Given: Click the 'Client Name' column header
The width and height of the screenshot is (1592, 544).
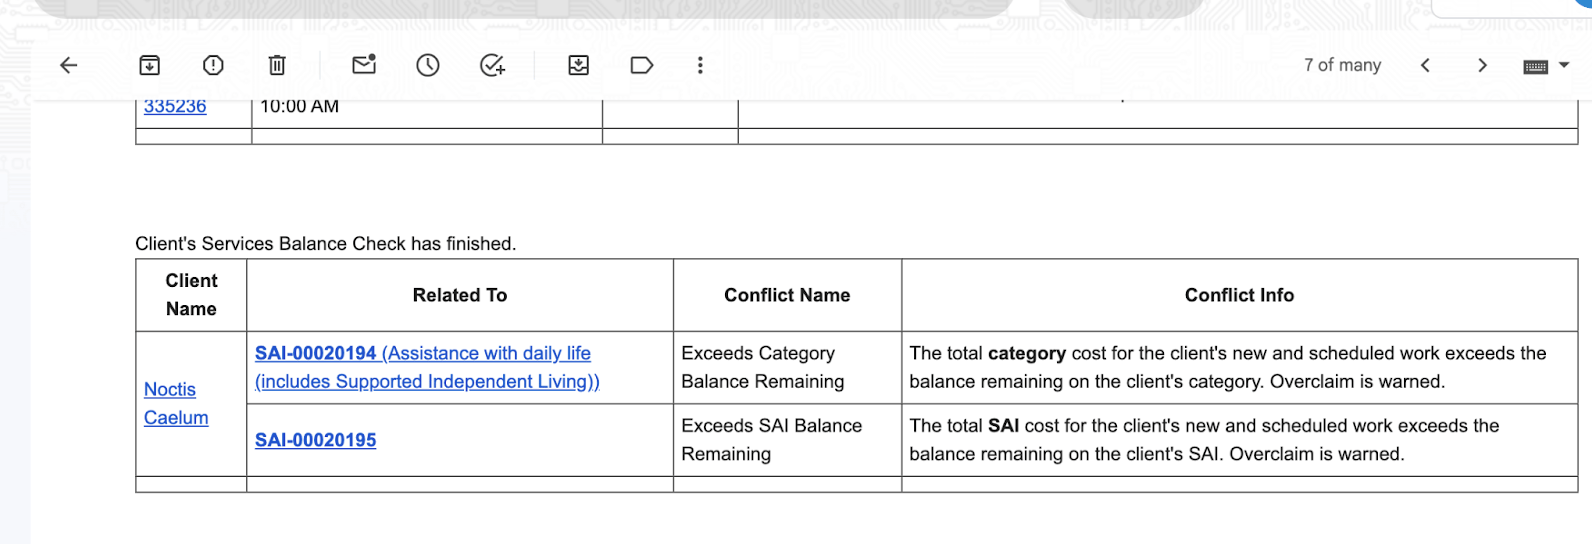Looking at the screenshot, I should (191, 295).
